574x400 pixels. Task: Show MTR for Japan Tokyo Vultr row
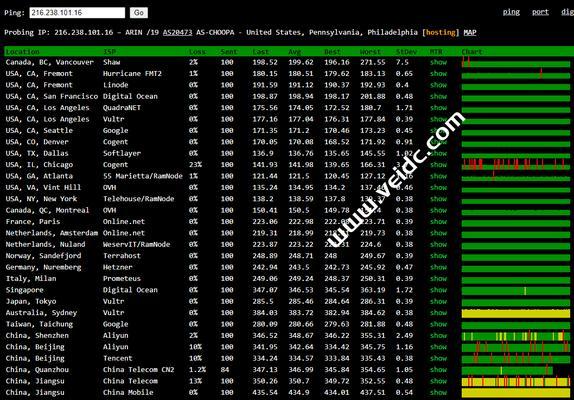click(438, 301)
